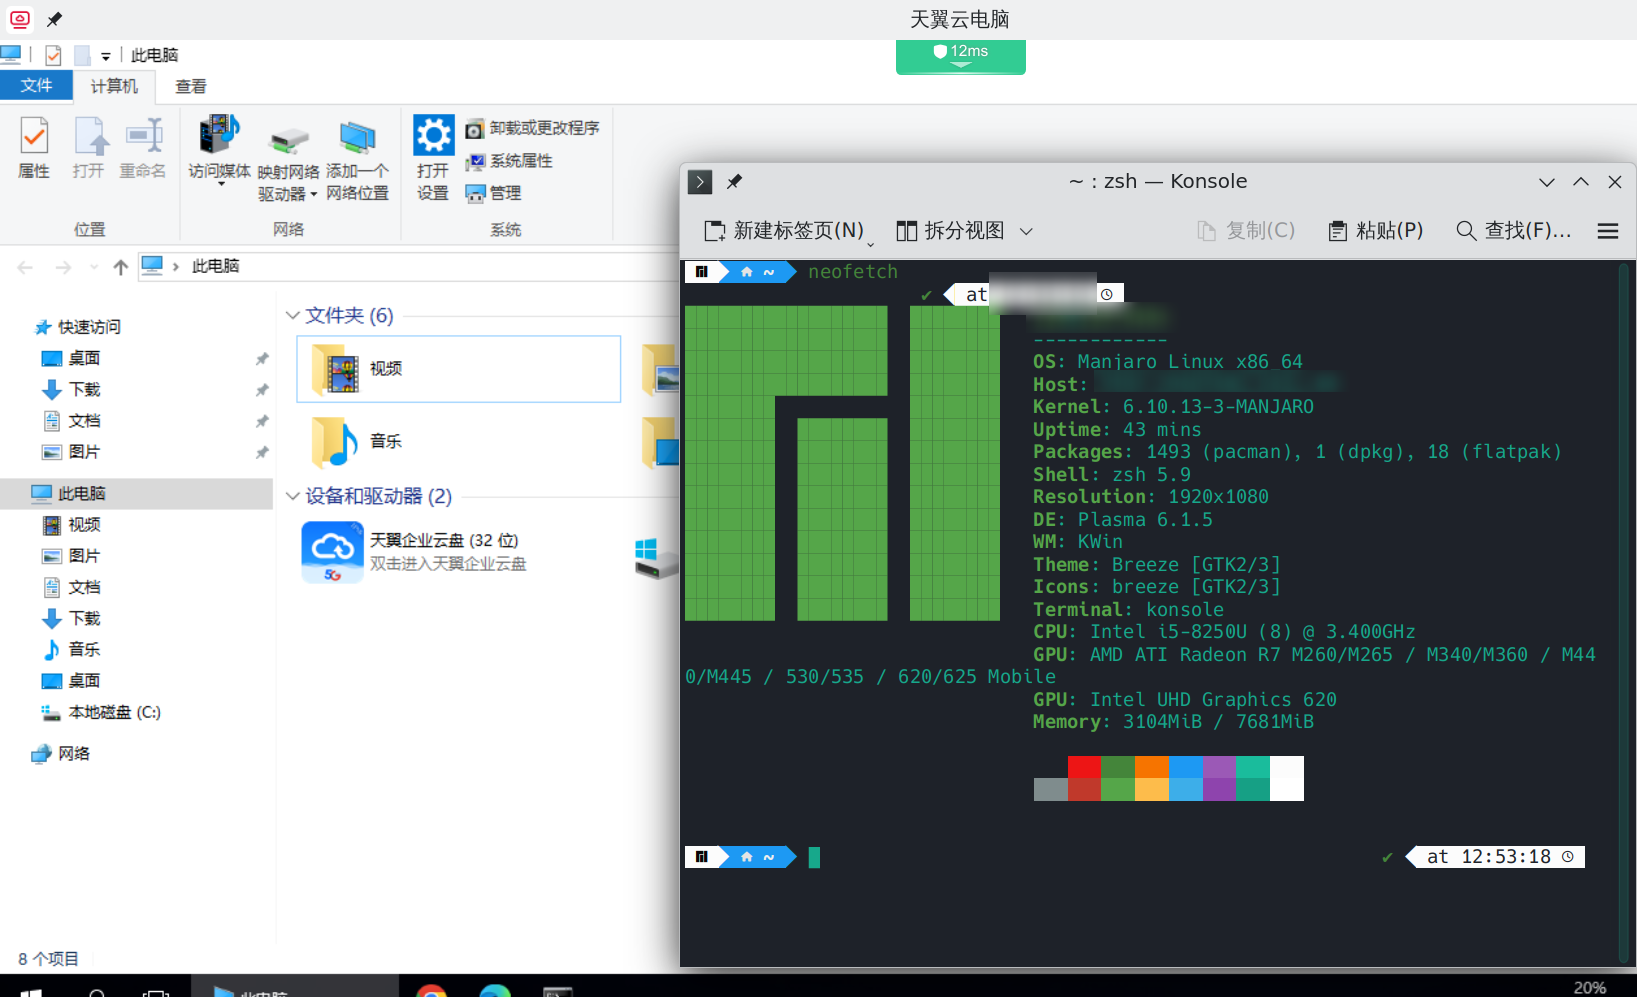Click 粘贴(P) in Konsole toolbar
The image size is (1637, 997).
click(1375, 230)
